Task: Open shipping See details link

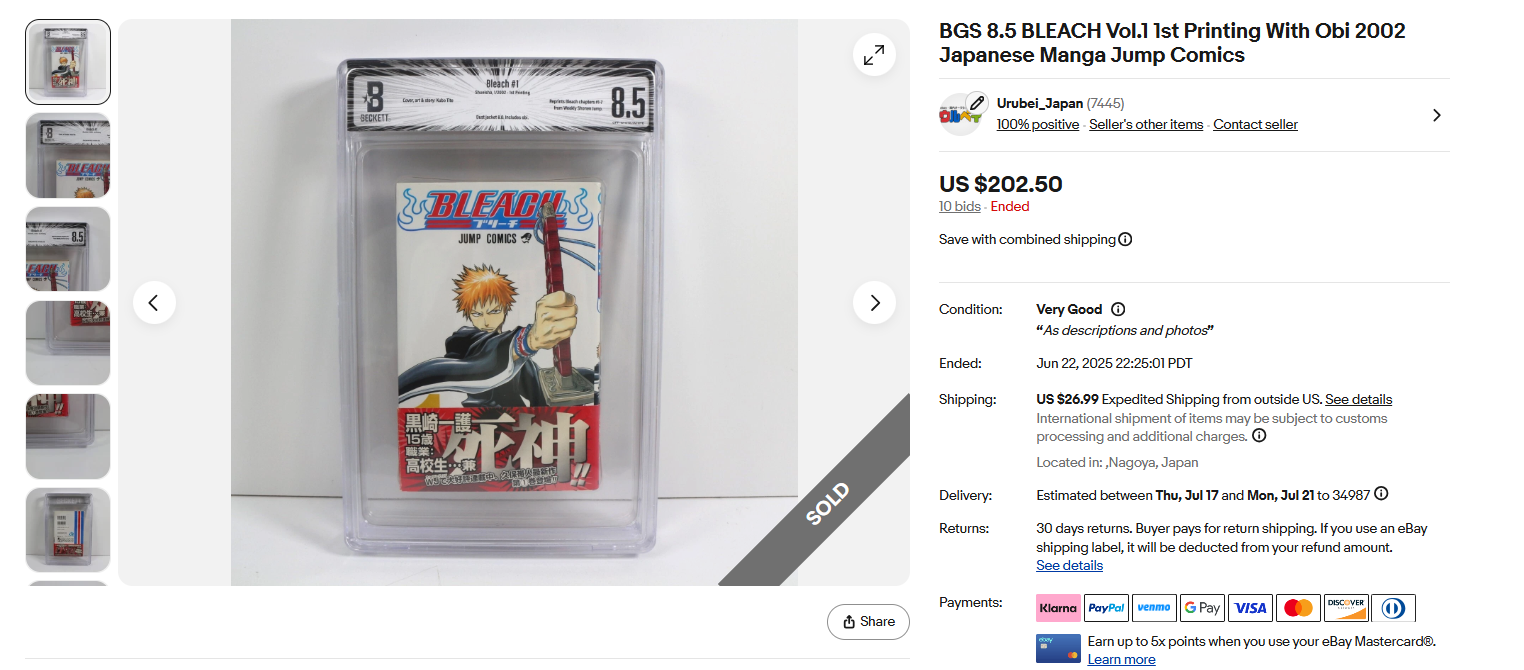Action: [x=1358, y=399]
